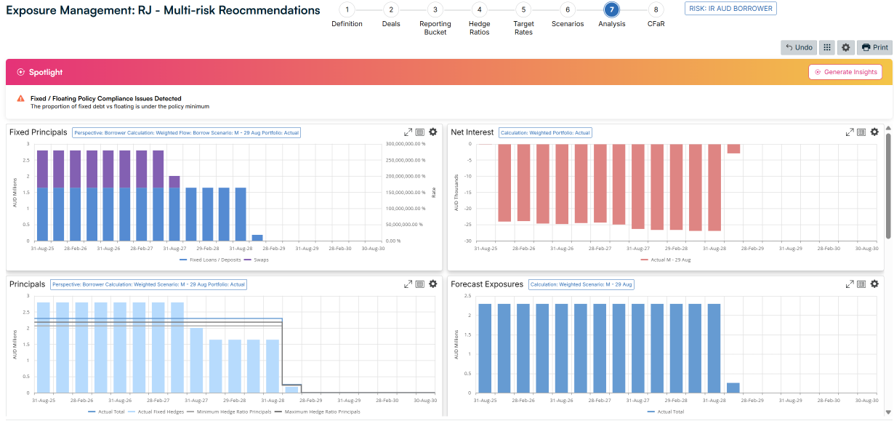Click the dashboard vertical scrollbar
The width and height of the screenshot is (894, 421).
click(888, 184)
